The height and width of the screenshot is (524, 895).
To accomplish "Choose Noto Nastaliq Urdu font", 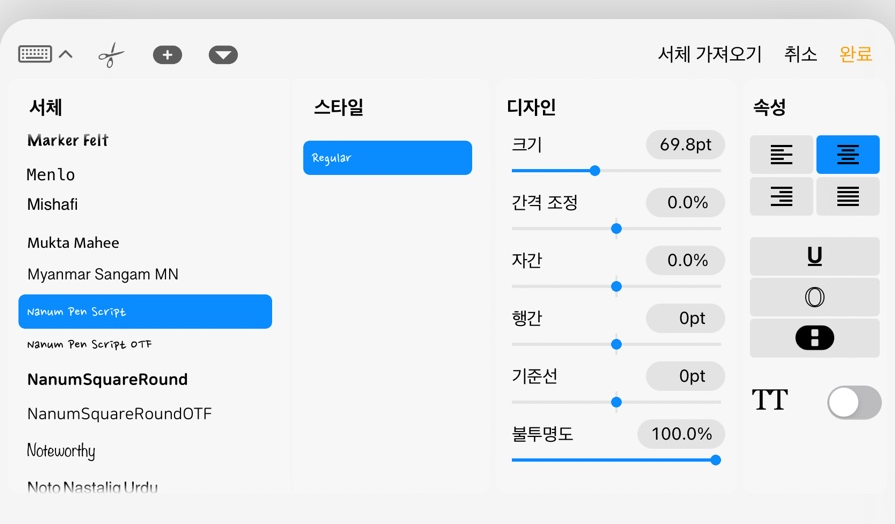I will [x=92, y=487].
